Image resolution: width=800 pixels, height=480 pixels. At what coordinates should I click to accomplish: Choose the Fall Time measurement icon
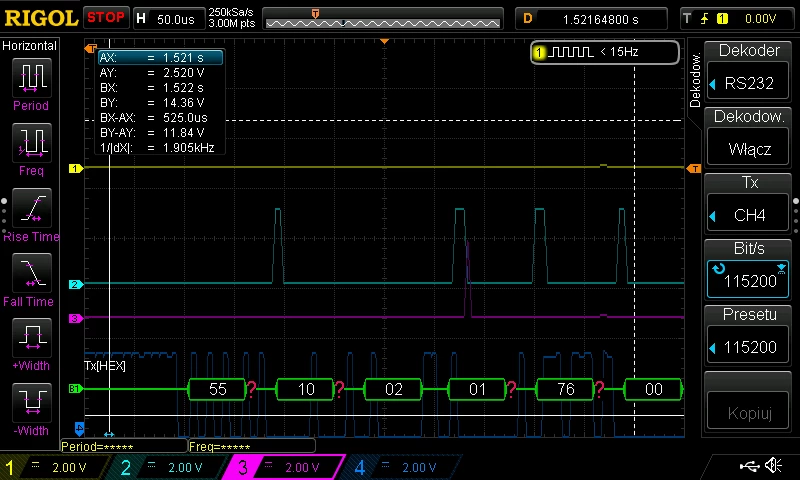click(31, 273)
